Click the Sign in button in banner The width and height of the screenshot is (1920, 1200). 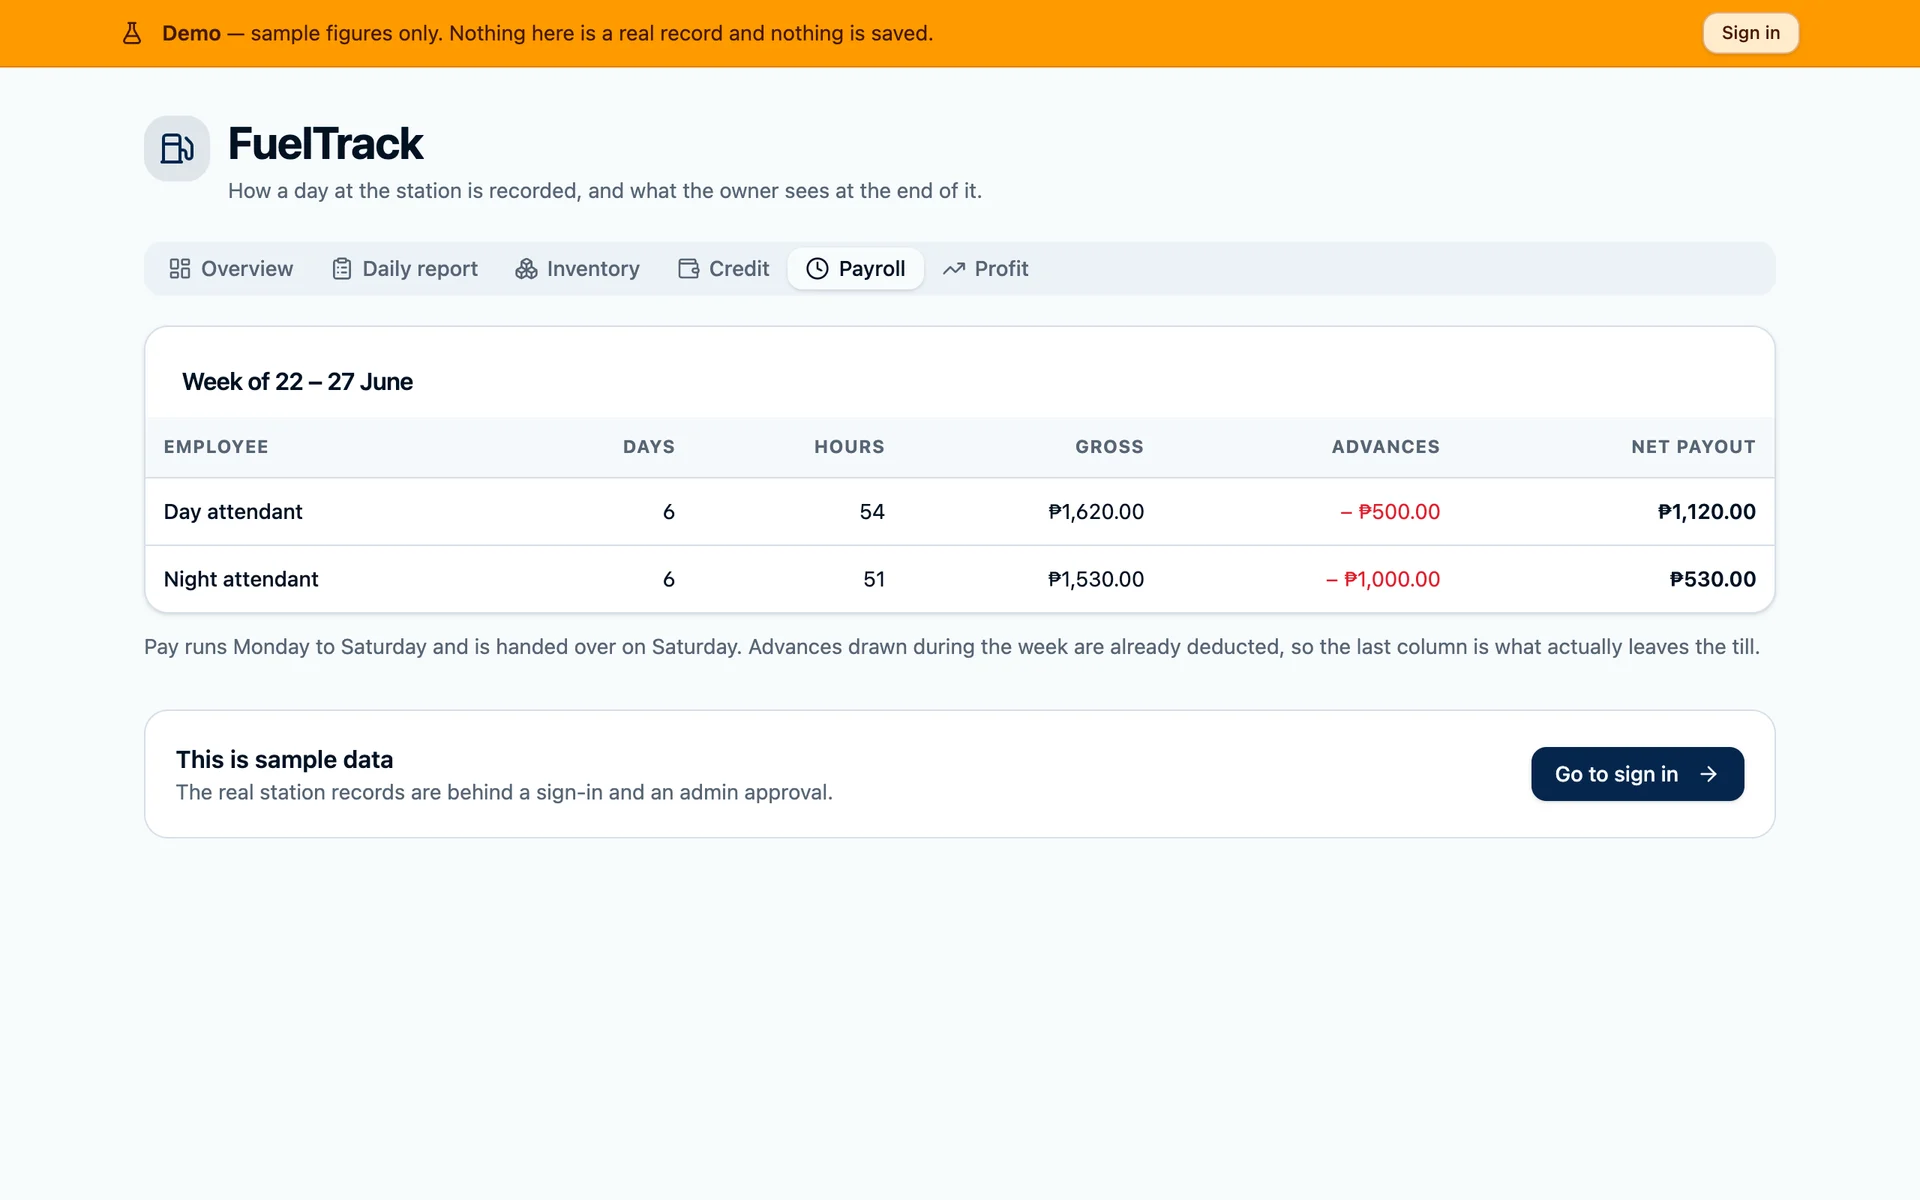tap(1750, 33)
